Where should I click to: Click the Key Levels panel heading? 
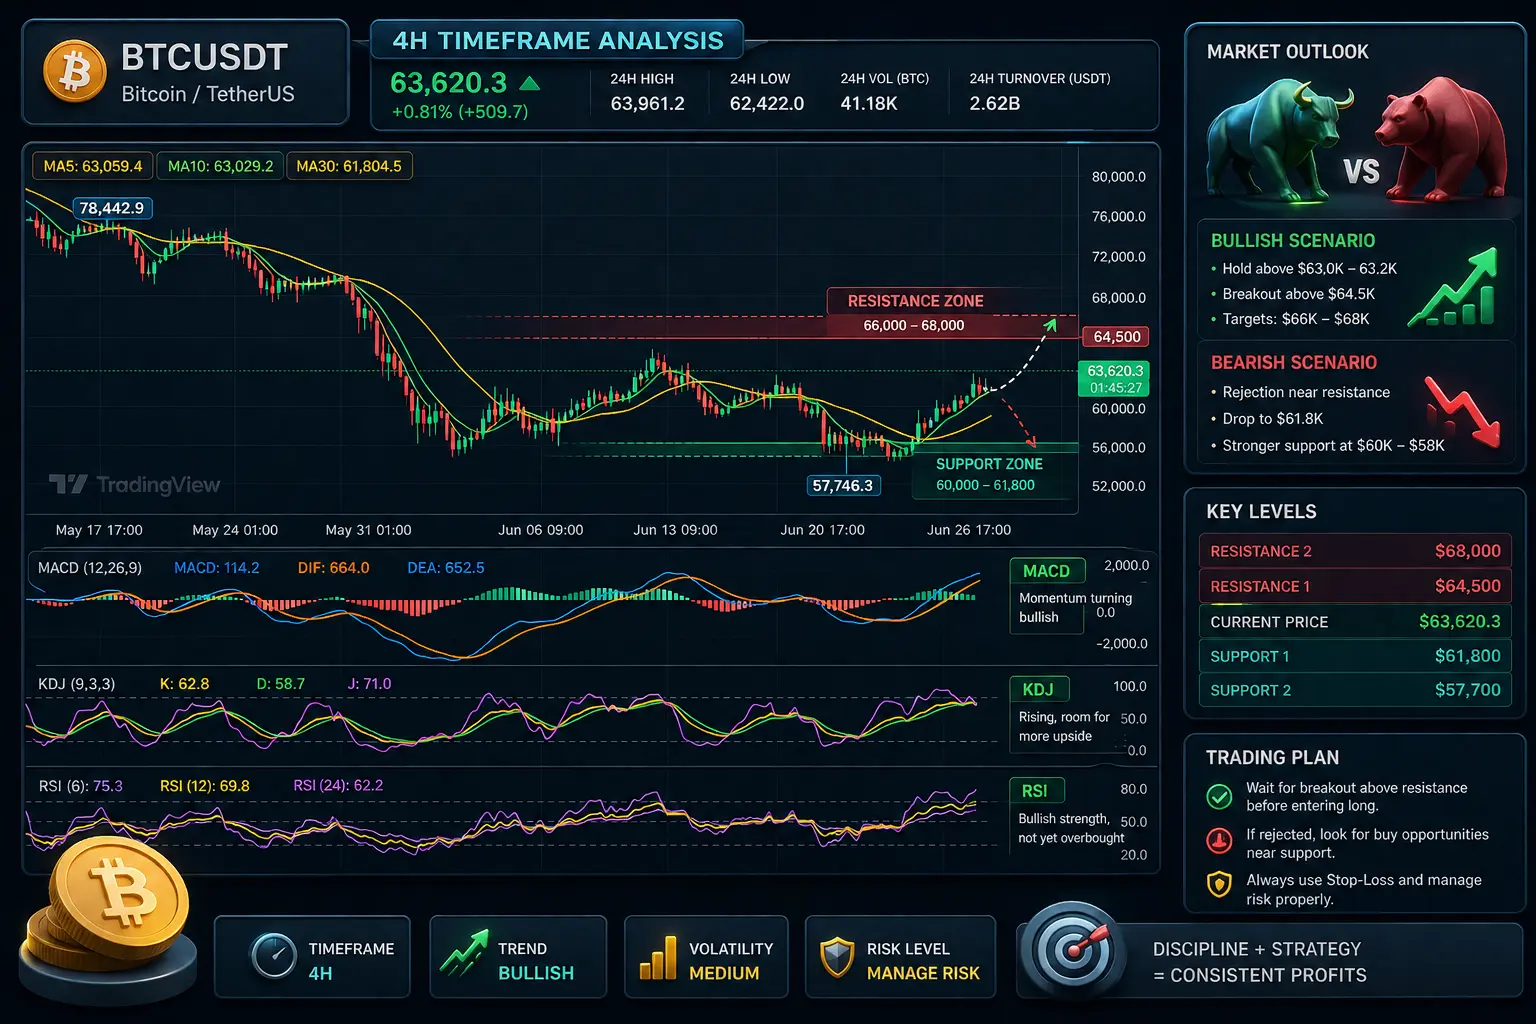(x=1261, y=512)
